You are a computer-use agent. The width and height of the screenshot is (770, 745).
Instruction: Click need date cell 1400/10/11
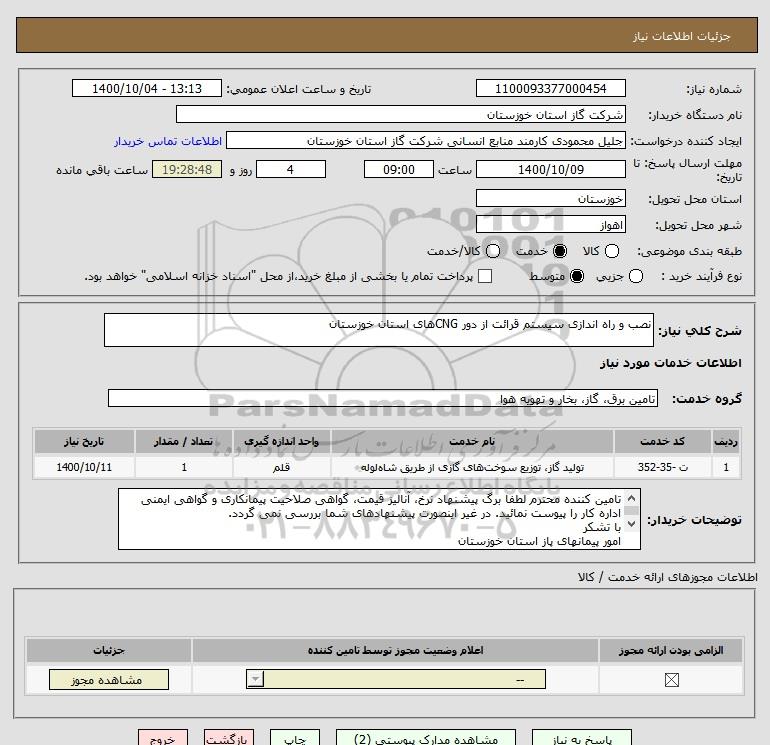84,467
